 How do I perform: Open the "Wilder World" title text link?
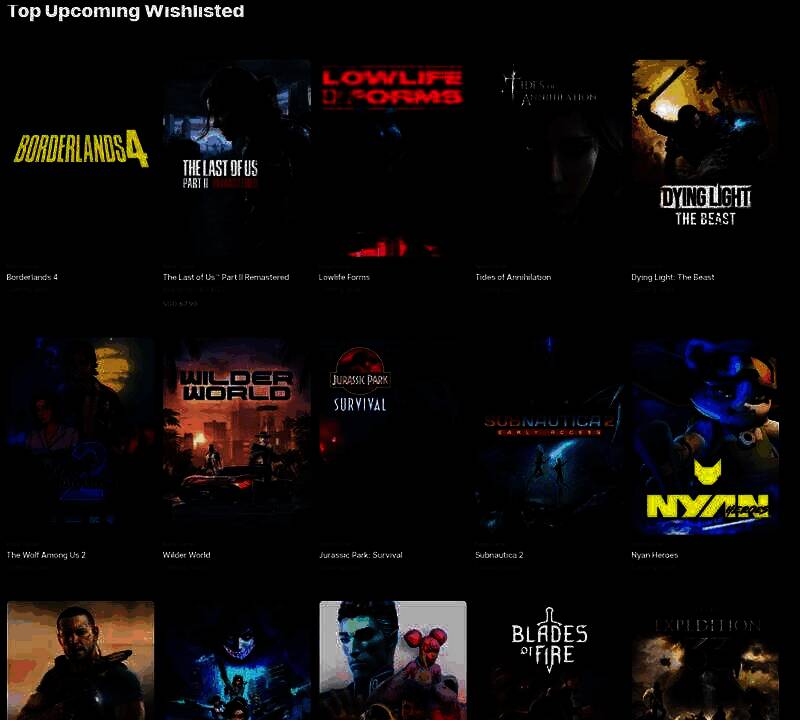coord(186,555)
